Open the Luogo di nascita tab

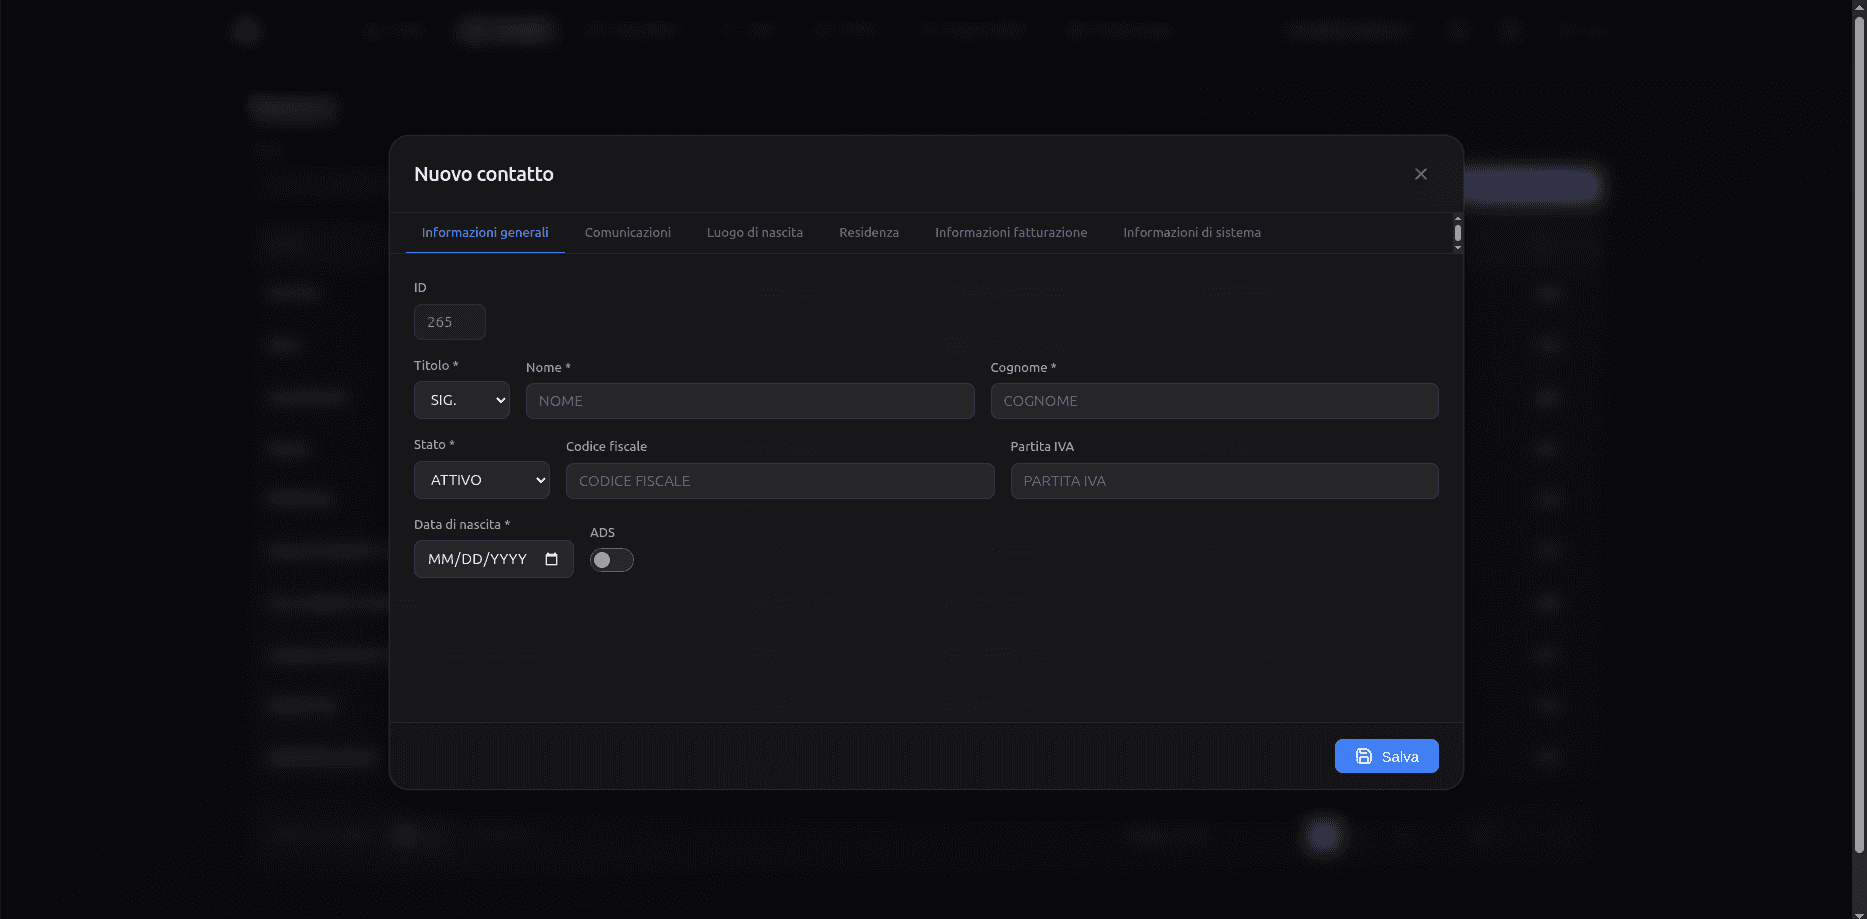point(754,232)
